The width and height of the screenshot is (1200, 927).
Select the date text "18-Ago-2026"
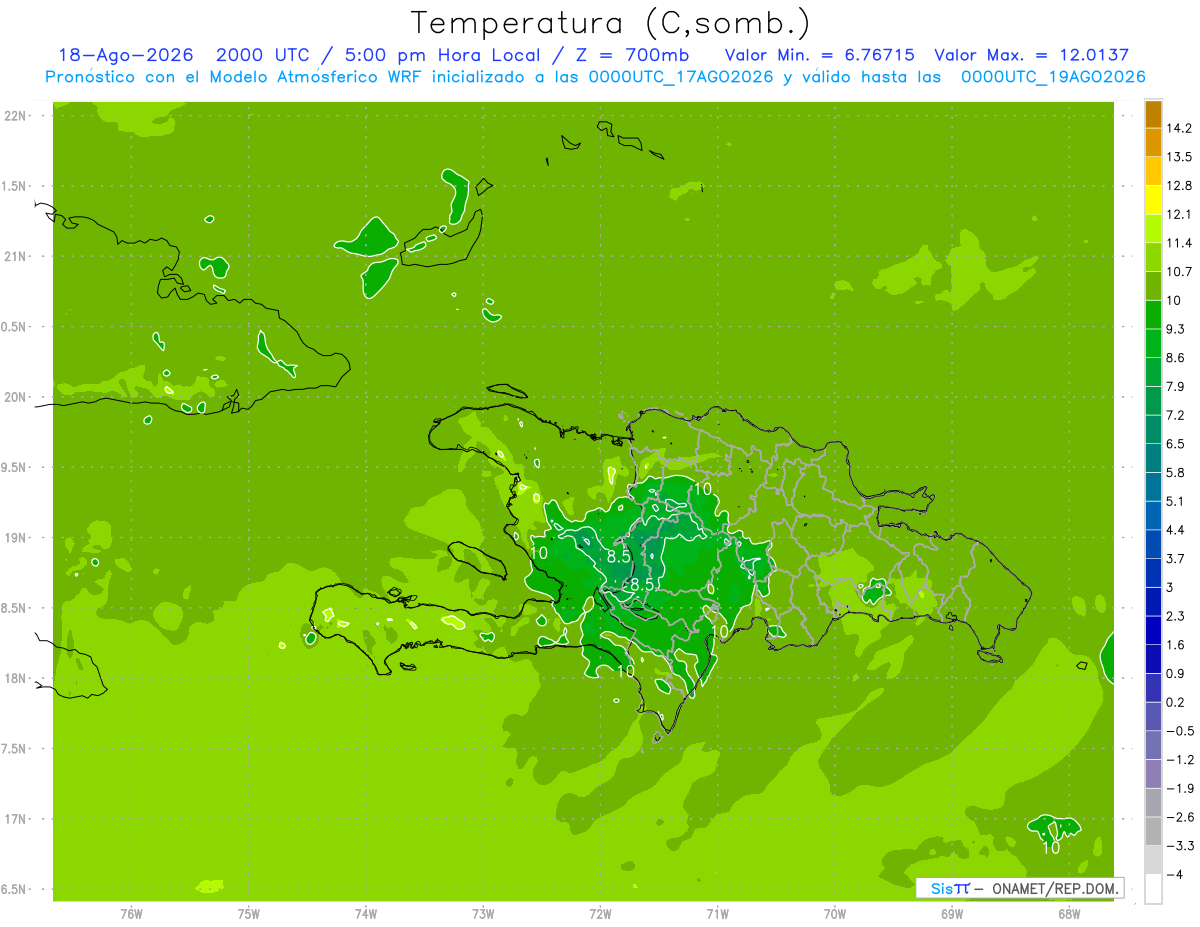click(125, 55)
